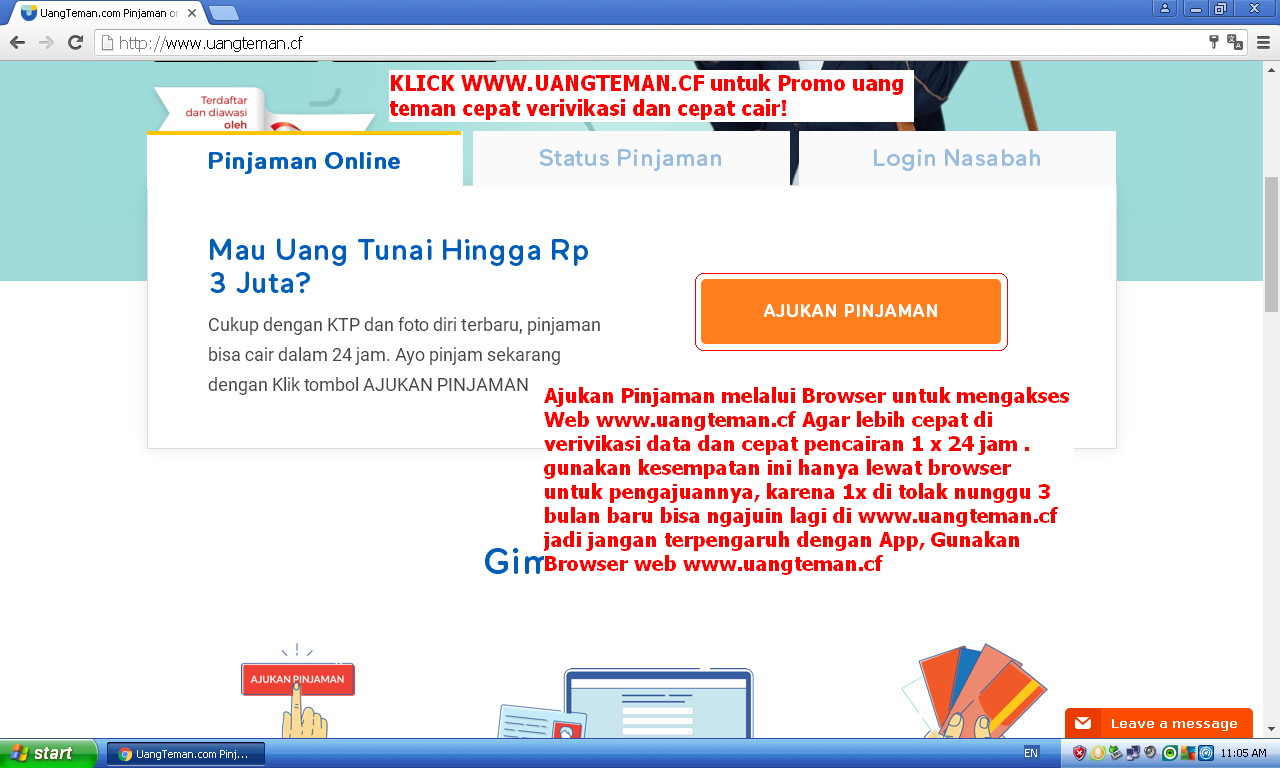Open the Windows start menu
The width and height of the screenshot is (1280, 768).
click(49, 753)
